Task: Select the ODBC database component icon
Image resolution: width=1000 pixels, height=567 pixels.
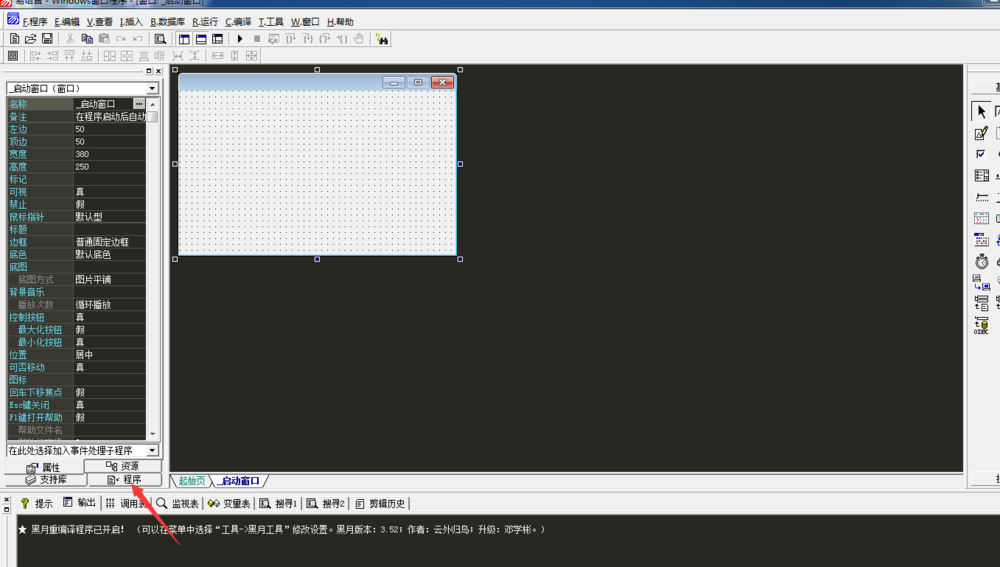Action: [x=981, y=325]
